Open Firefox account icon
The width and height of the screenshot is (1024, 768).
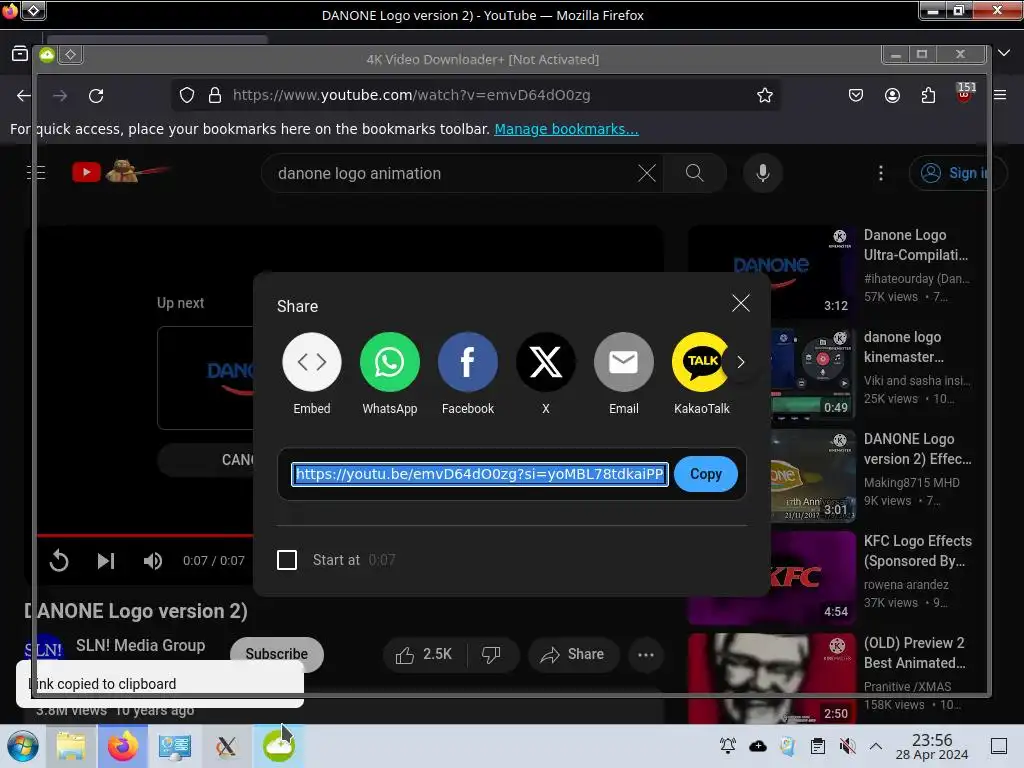pyautogui.click(x=892, y=95)
